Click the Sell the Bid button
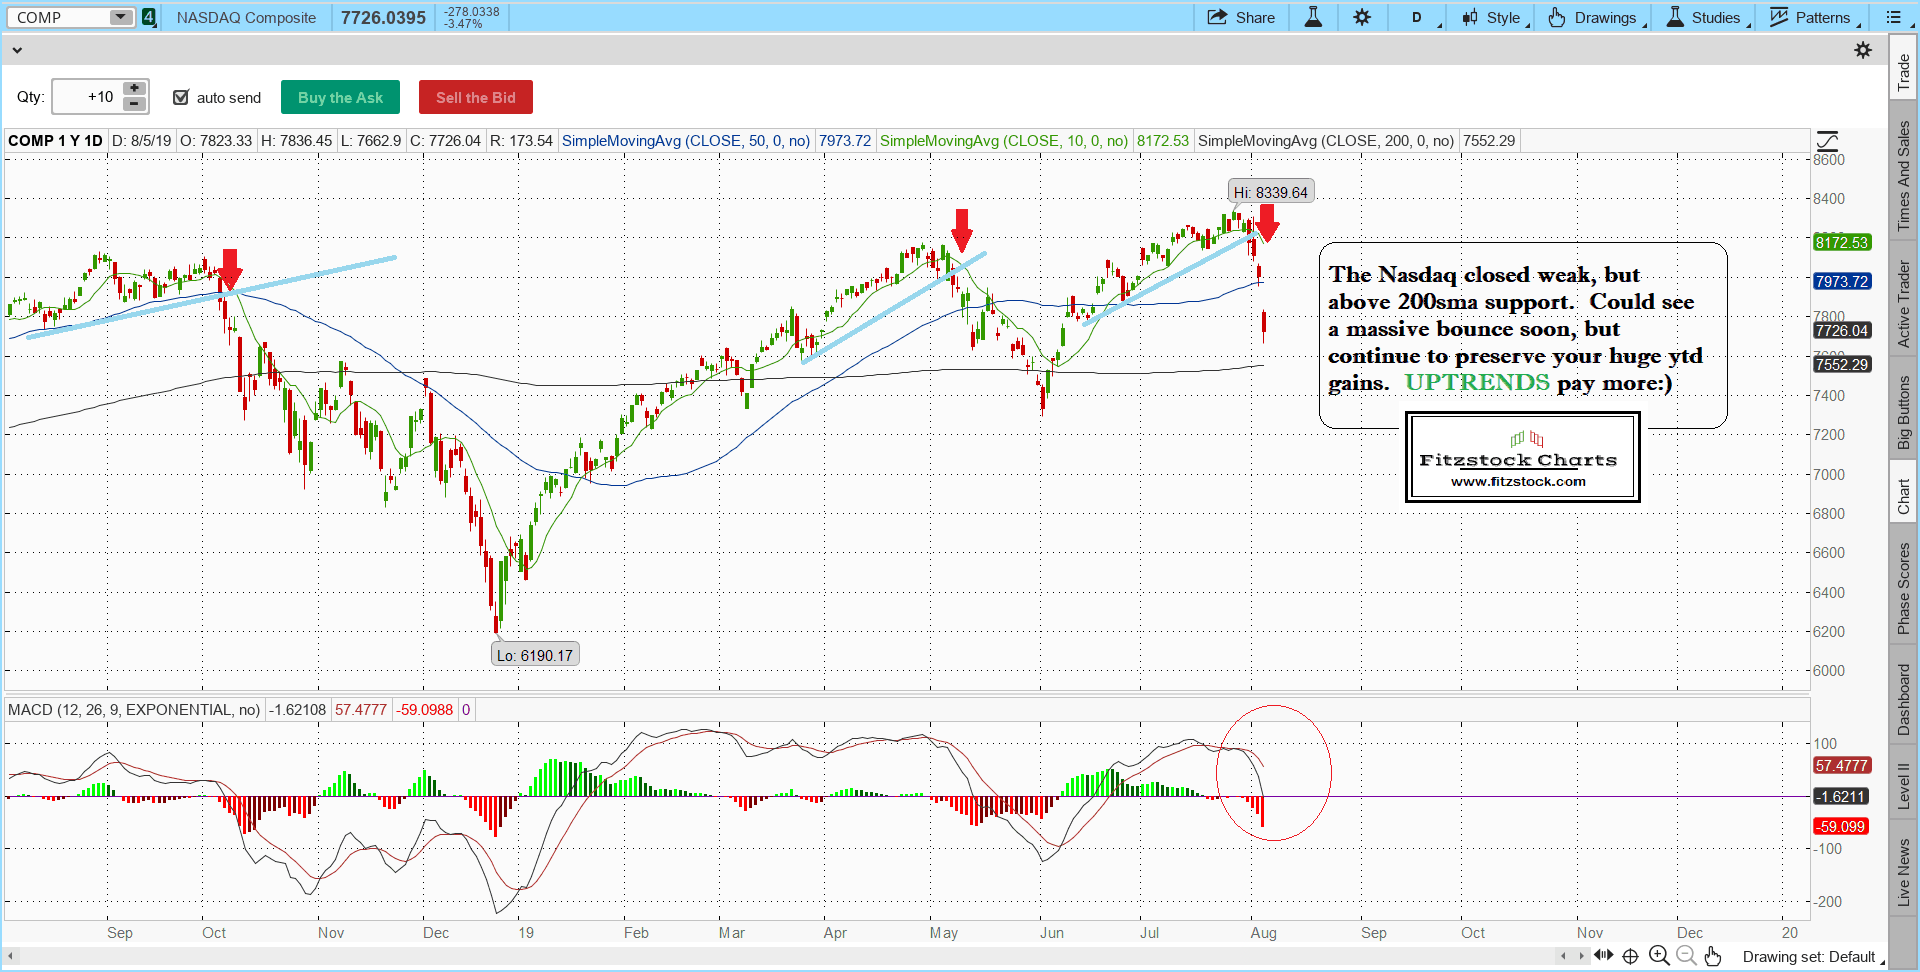 pos(475,97)
